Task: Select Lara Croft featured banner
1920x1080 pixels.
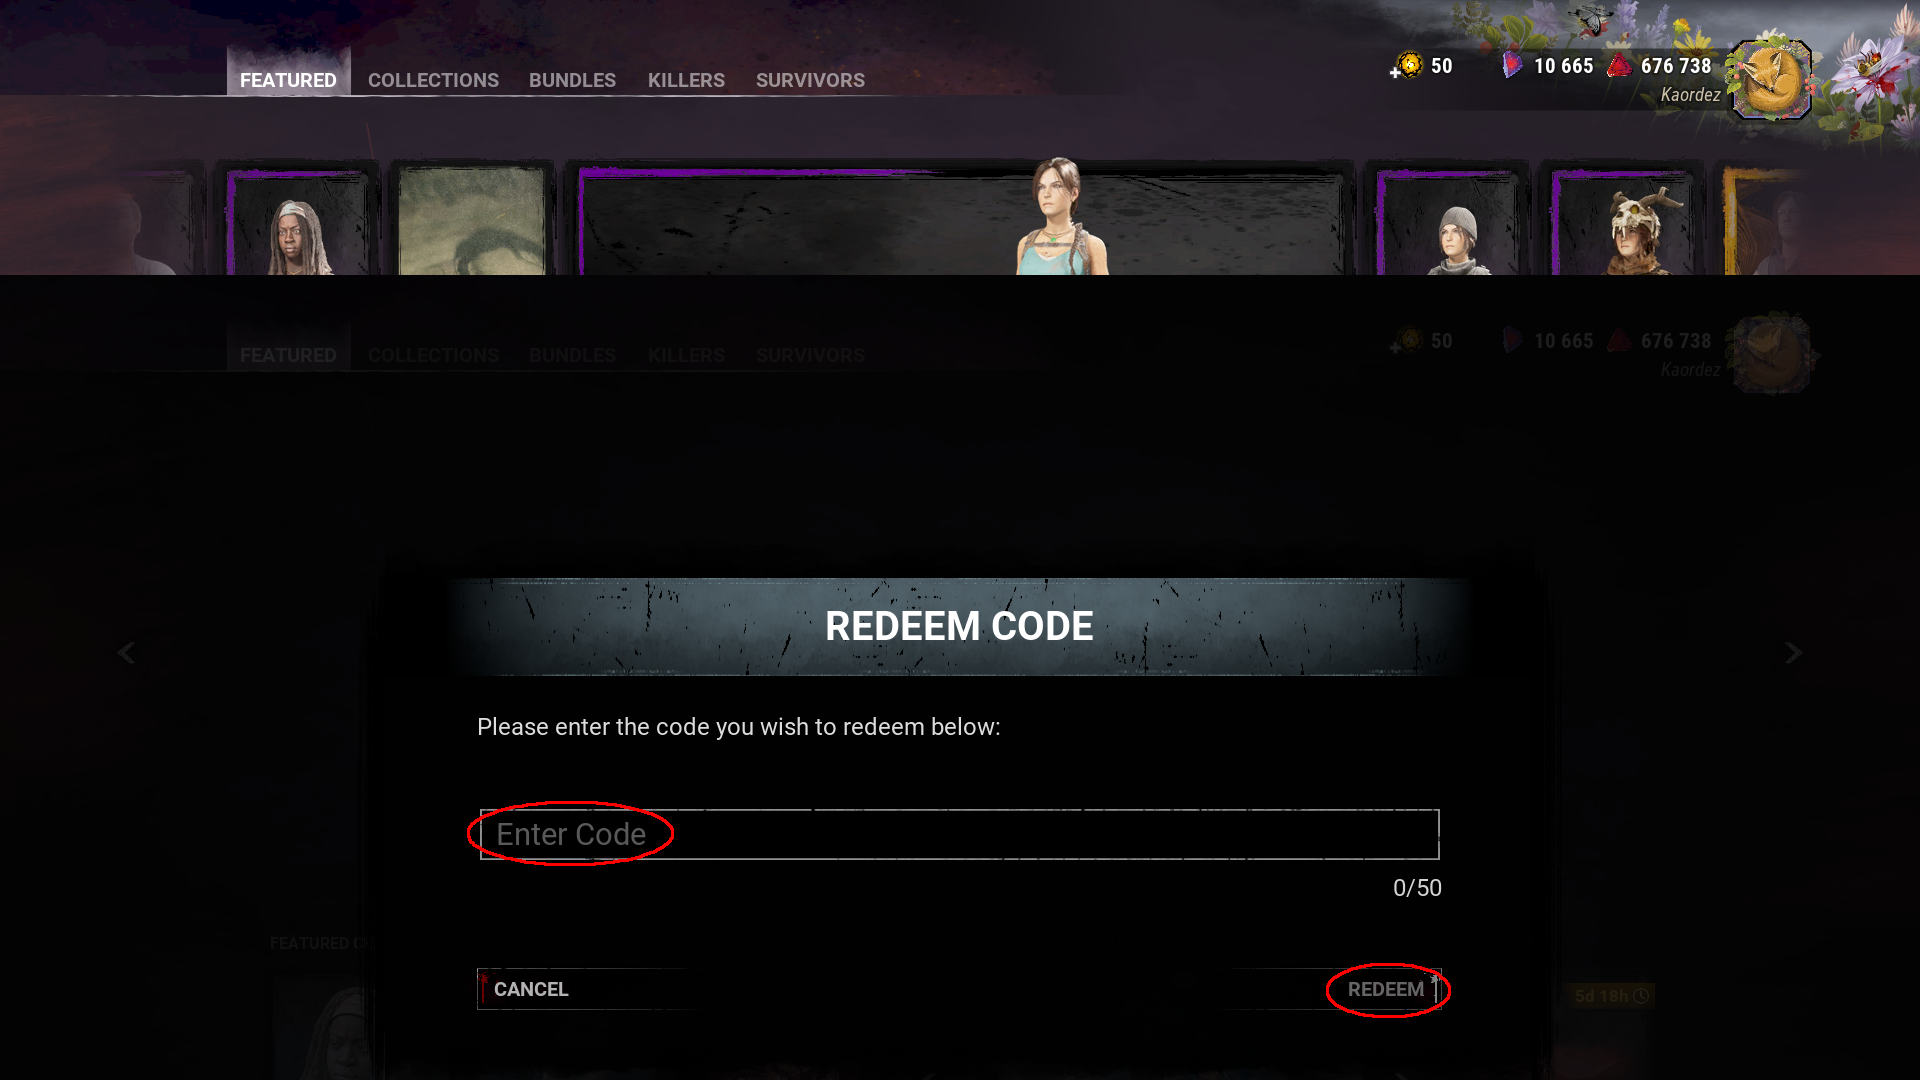Action: 961,220
